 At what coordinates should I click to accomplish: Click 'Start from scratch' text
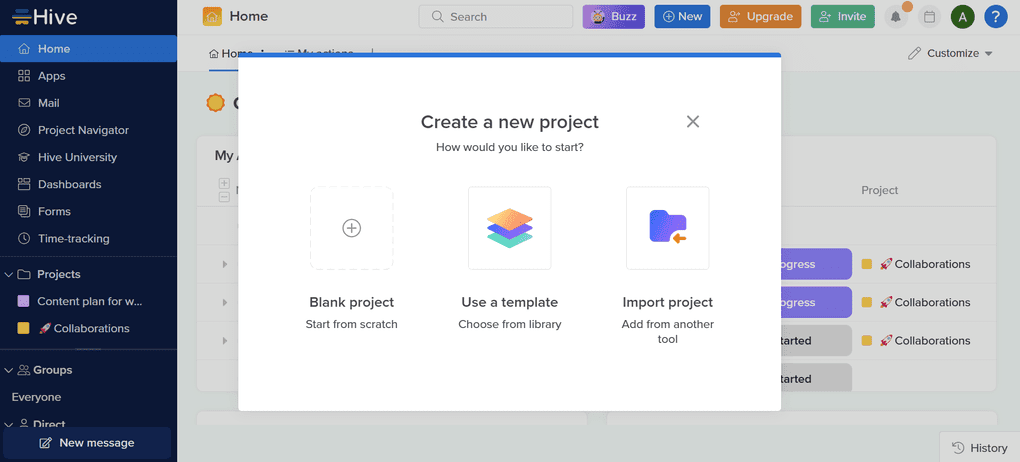(351, 324)
